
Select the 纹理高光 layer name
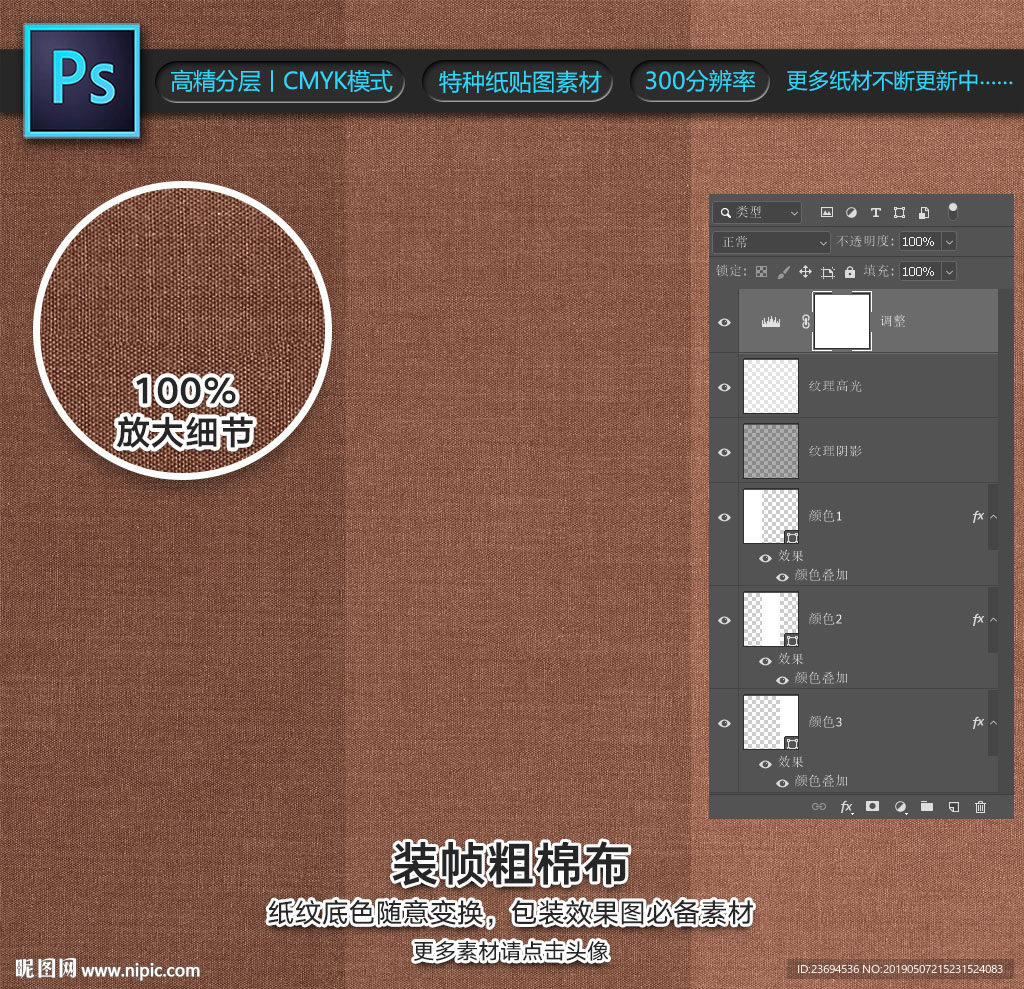[835, 386]
